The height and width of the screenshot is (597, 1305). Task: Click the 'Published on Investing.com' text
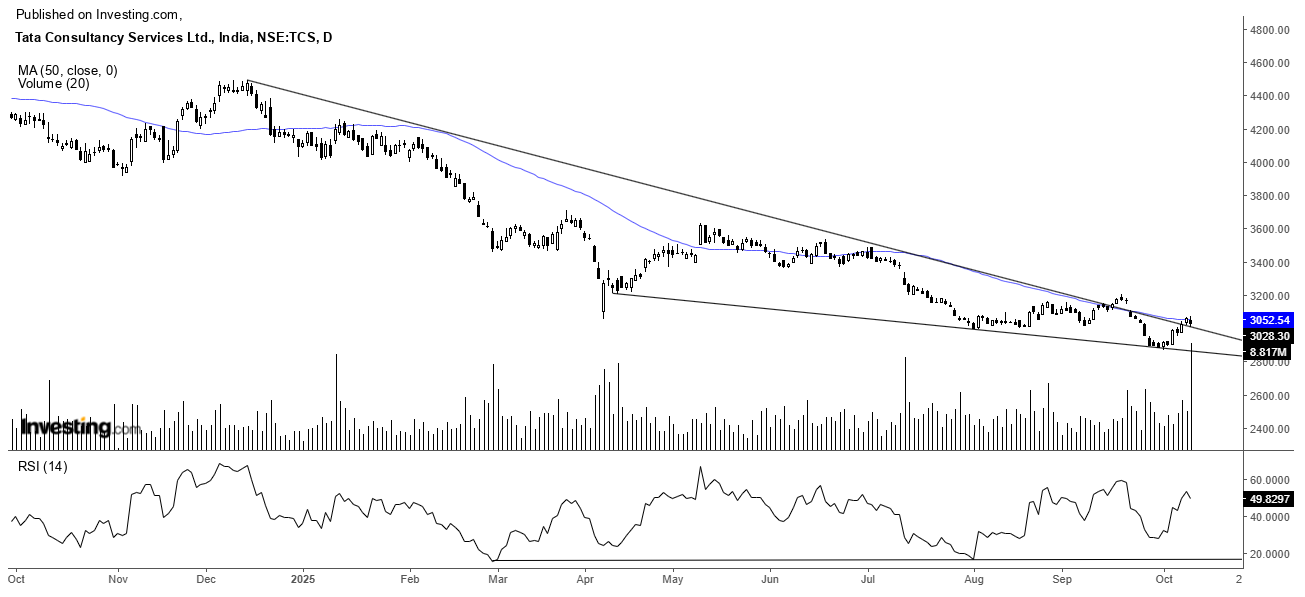tap(100, 14)
